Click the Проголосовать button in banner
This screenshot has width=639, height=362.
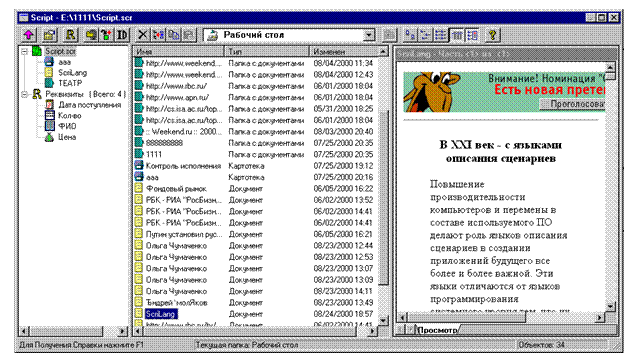pos(573,104)
